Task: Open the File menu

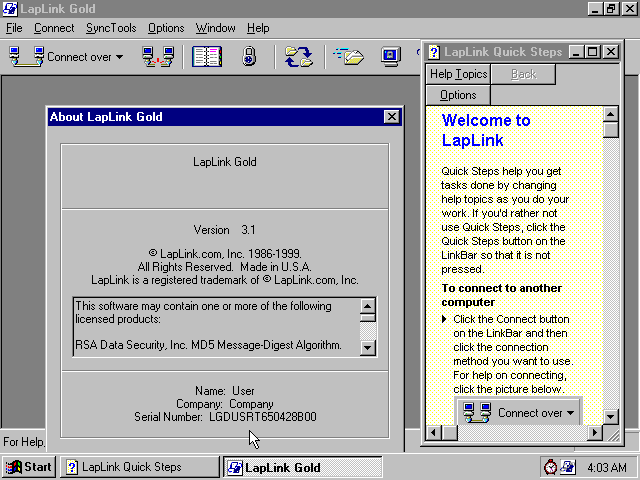Action: (14, 28)
